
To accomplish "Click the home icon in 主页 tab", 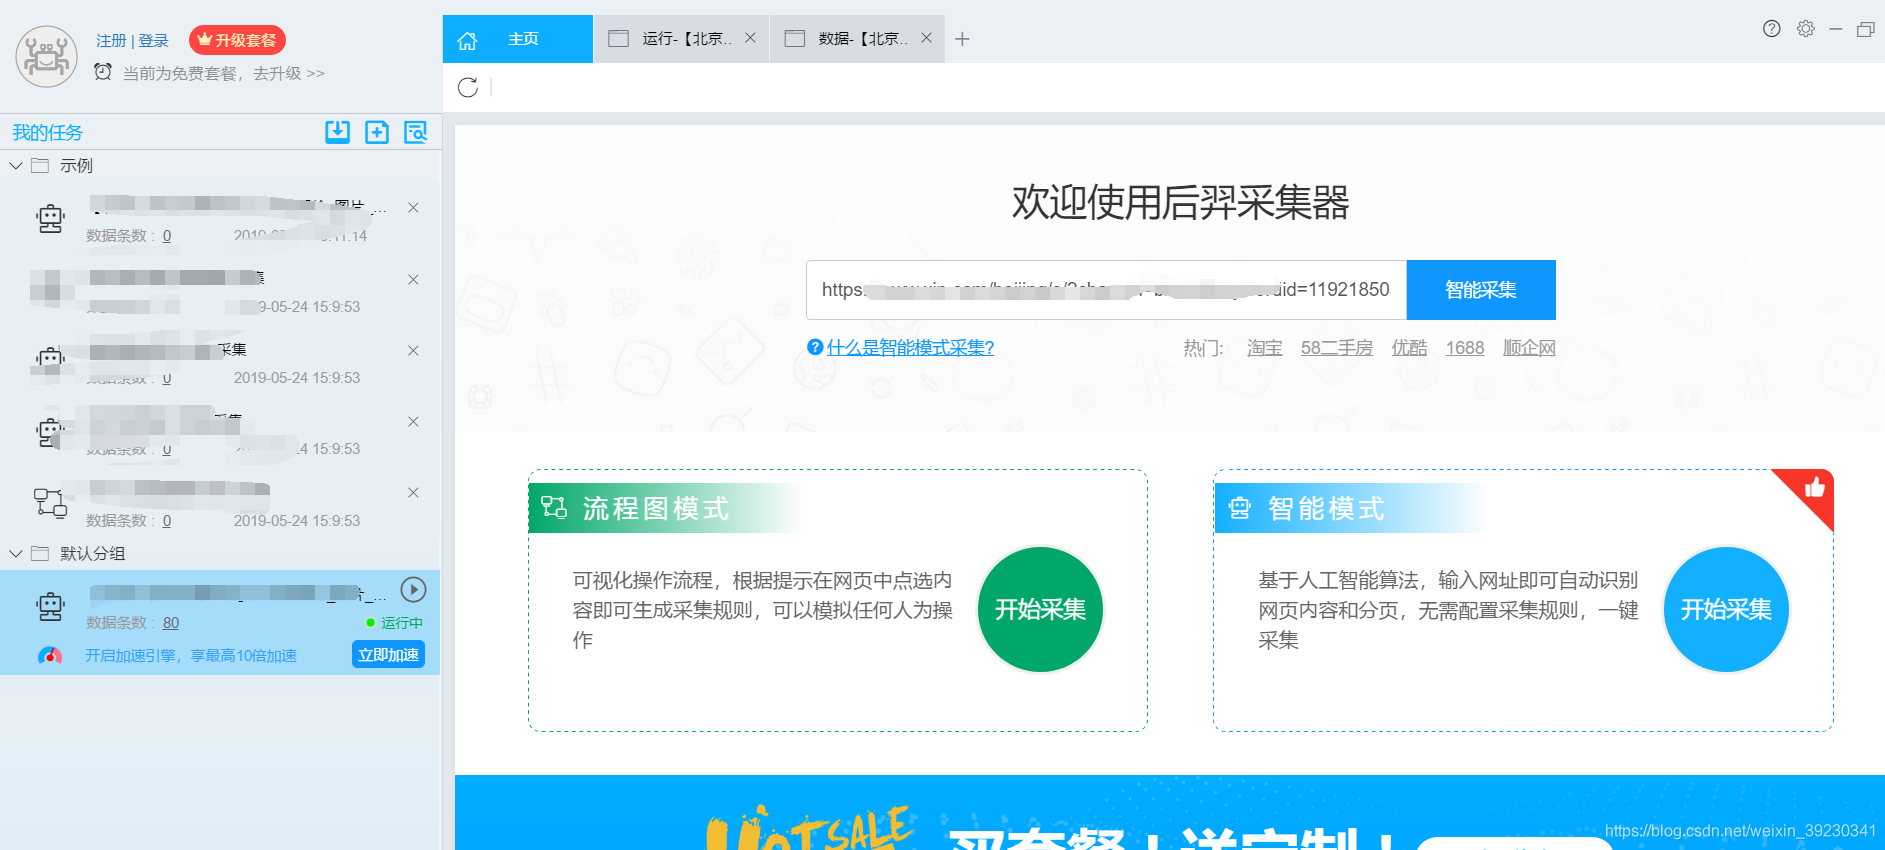I will pyautogui.click(x=467, y=41).
